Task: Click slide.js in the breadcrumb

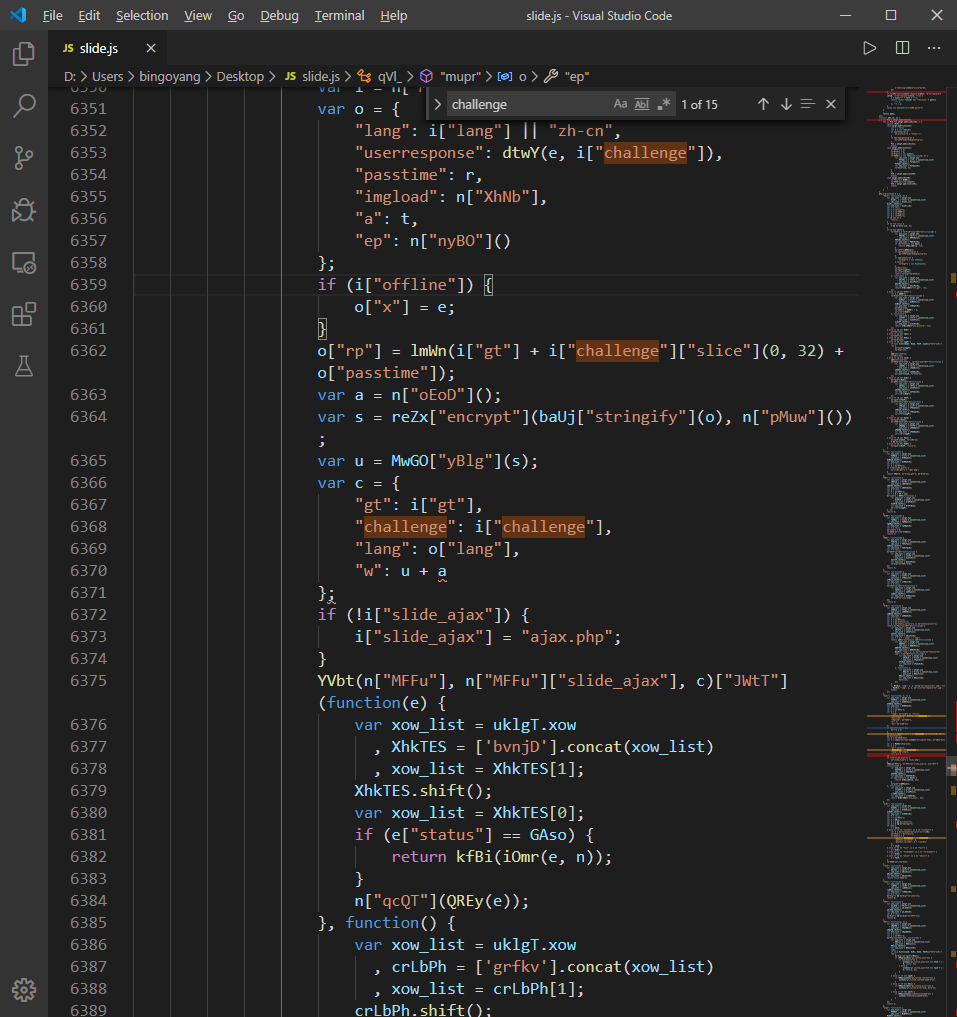Action: point(321,77)
